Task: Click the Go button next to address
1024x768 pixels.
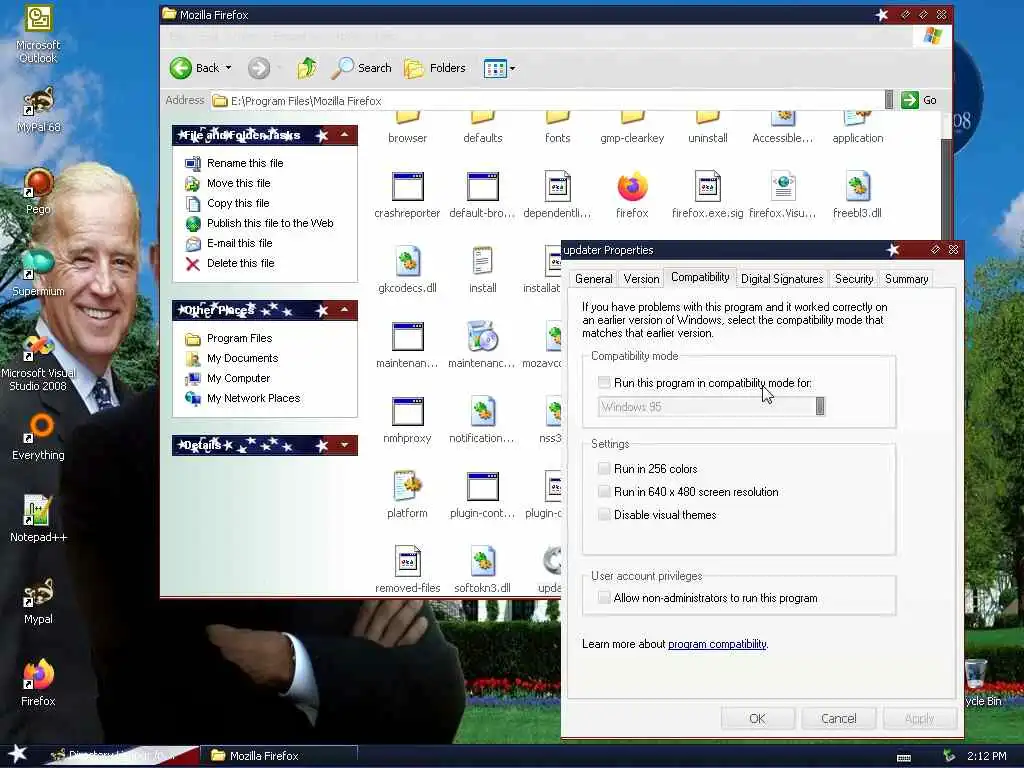Action: (x=920, y=100)
